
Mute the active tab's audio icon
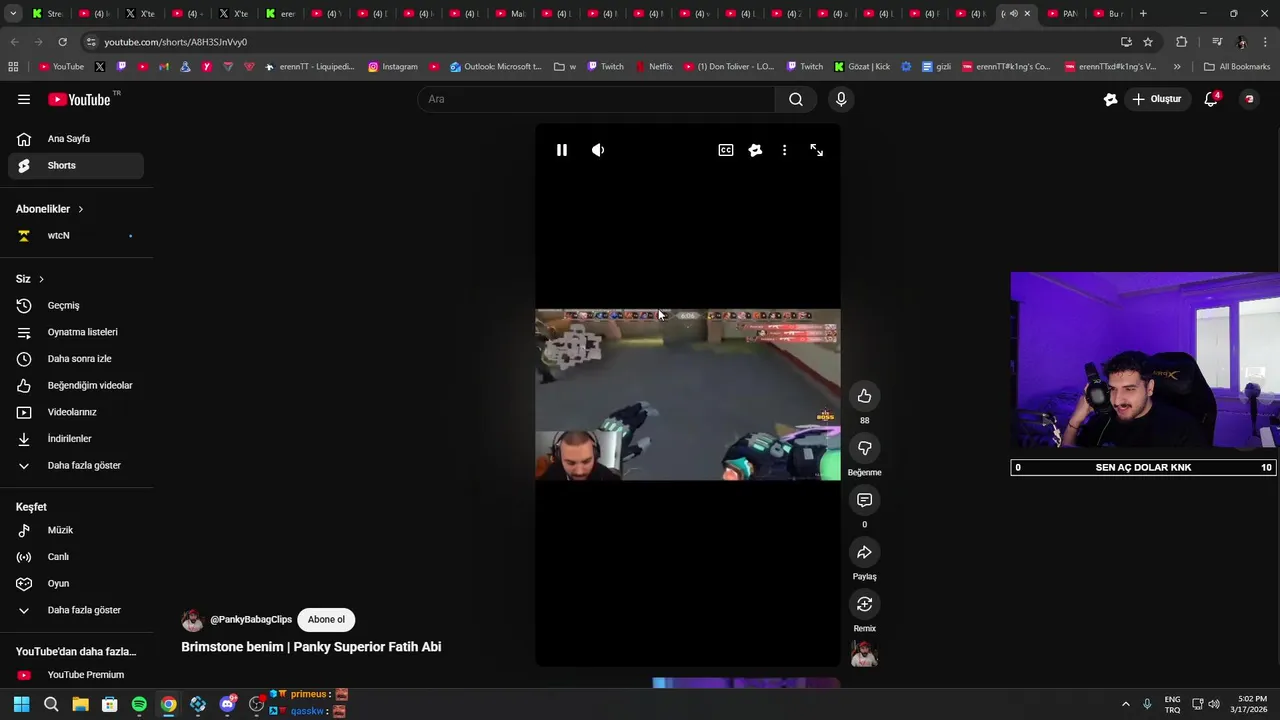click(1014, 14)
